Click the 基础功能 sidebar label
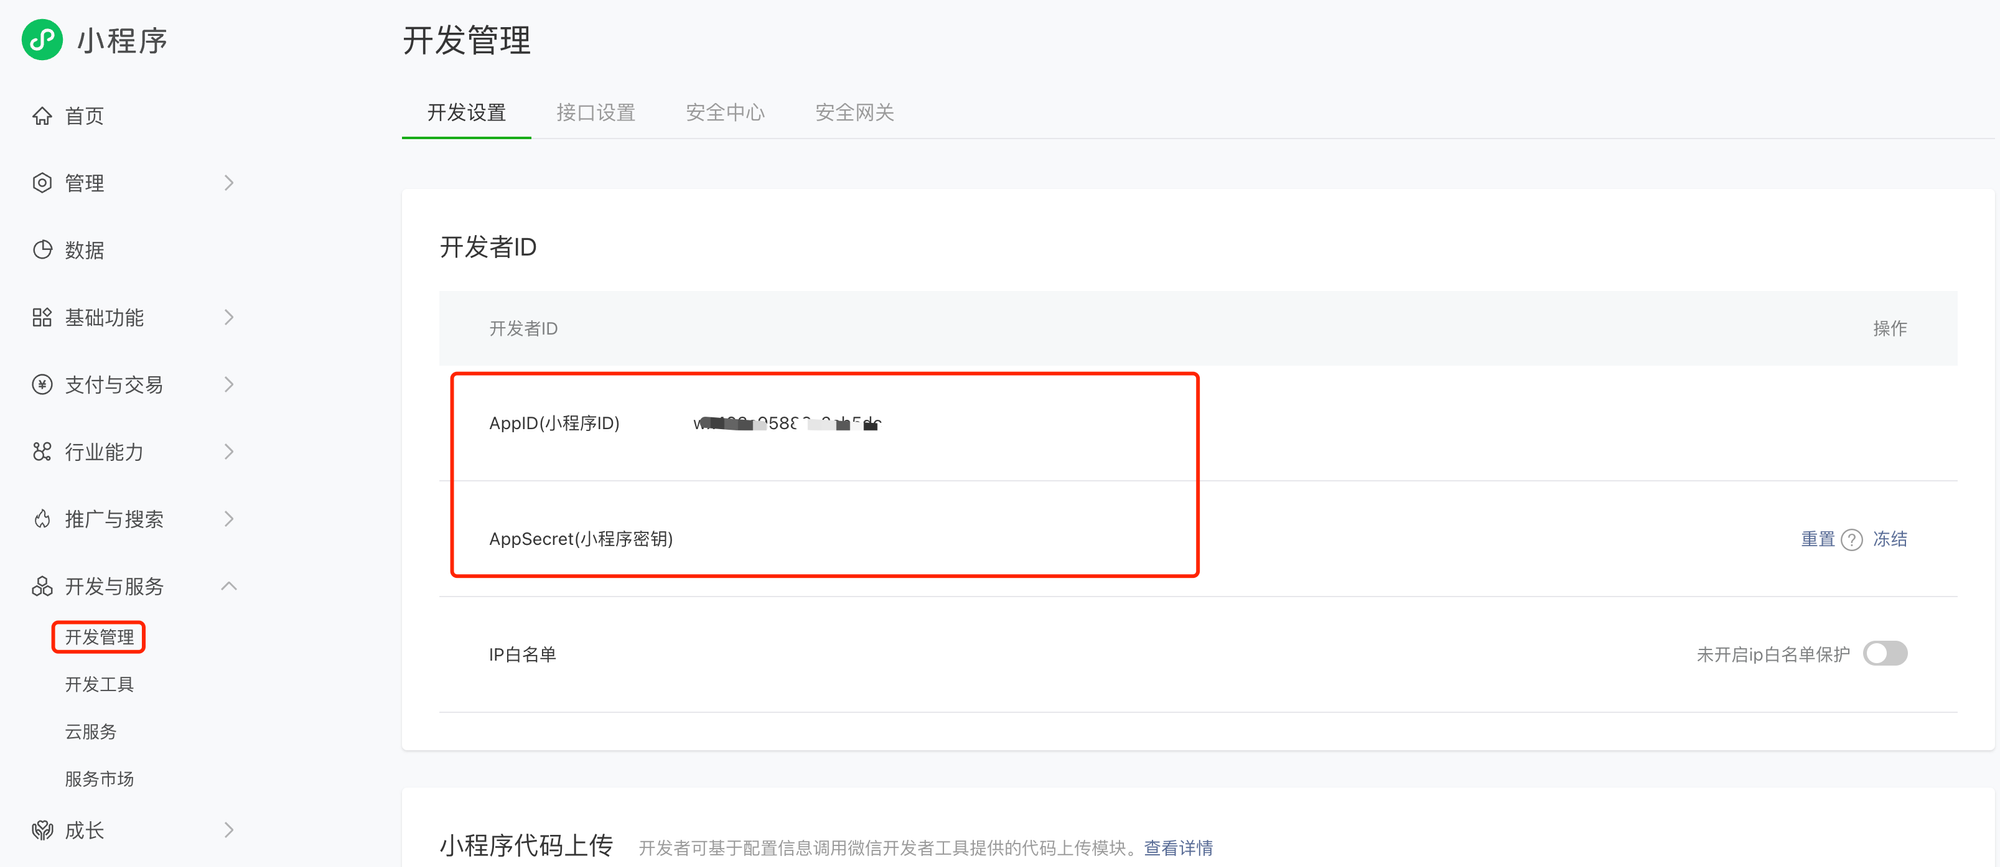Screen dimensions: 2000x867 [x=104, y=317]
